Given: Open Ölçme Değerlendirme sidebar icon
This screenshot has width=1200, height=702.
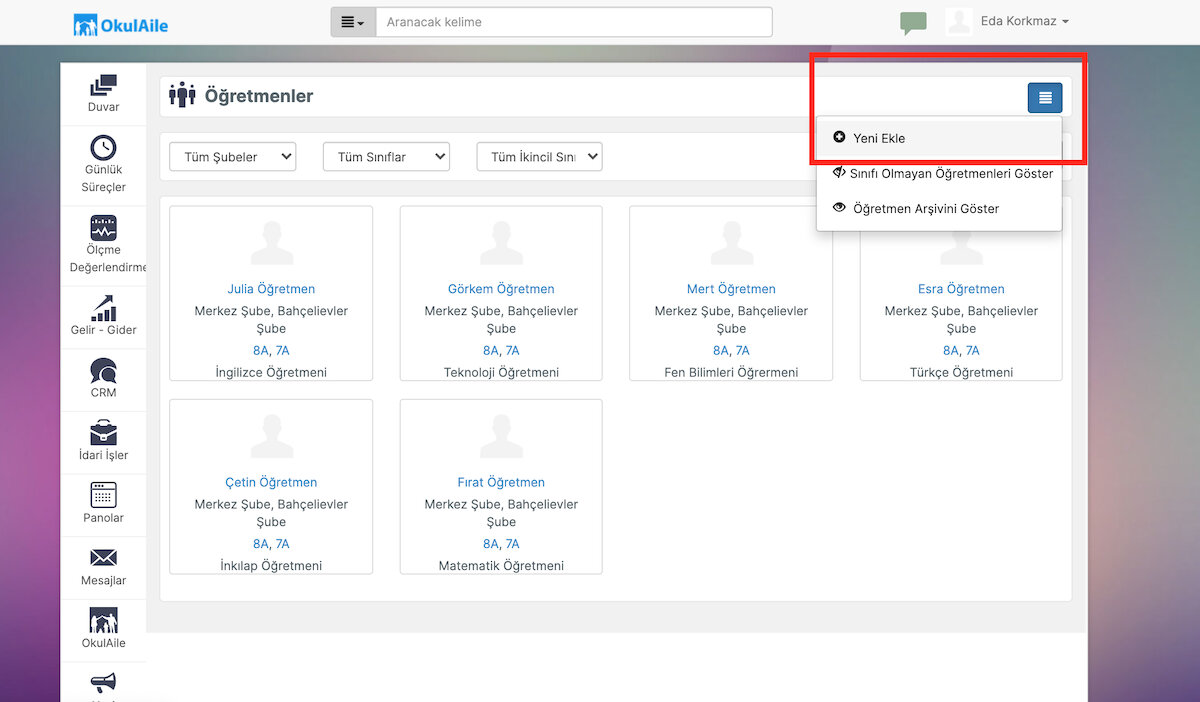Looking at the screenshot, I should [x=103, y=228].
